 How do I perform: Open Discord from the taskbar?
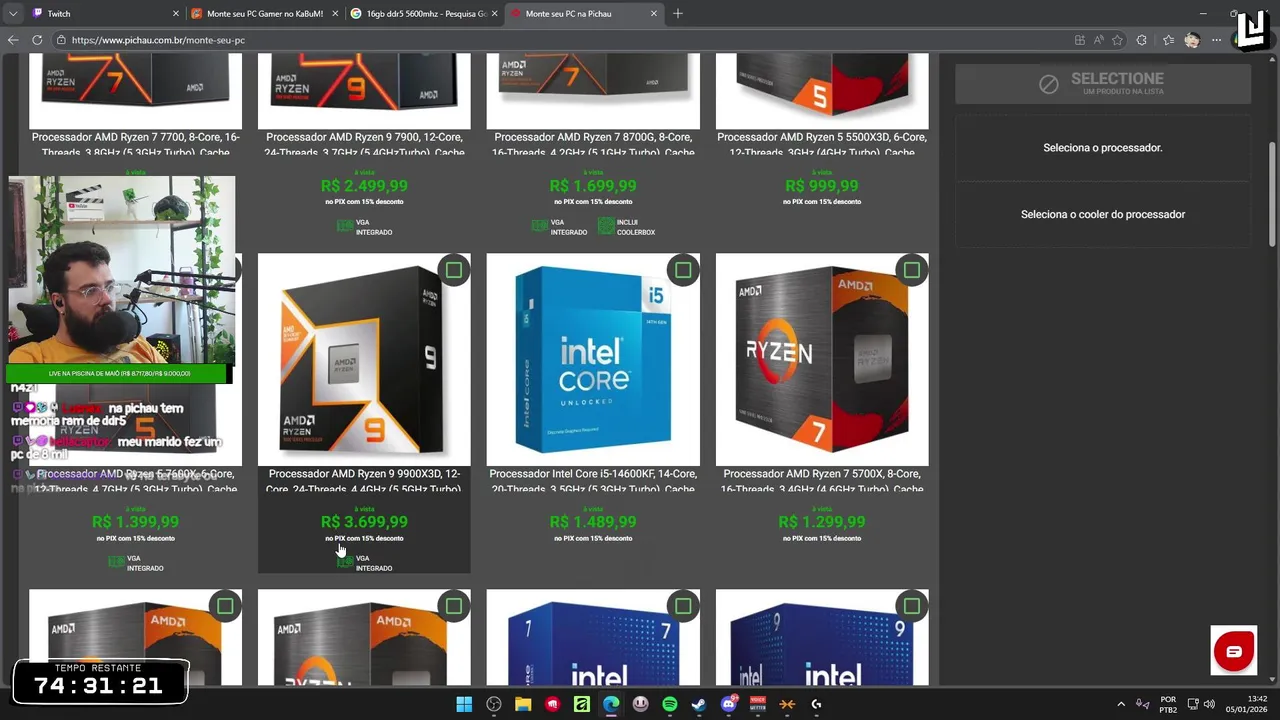pos(729,704)
